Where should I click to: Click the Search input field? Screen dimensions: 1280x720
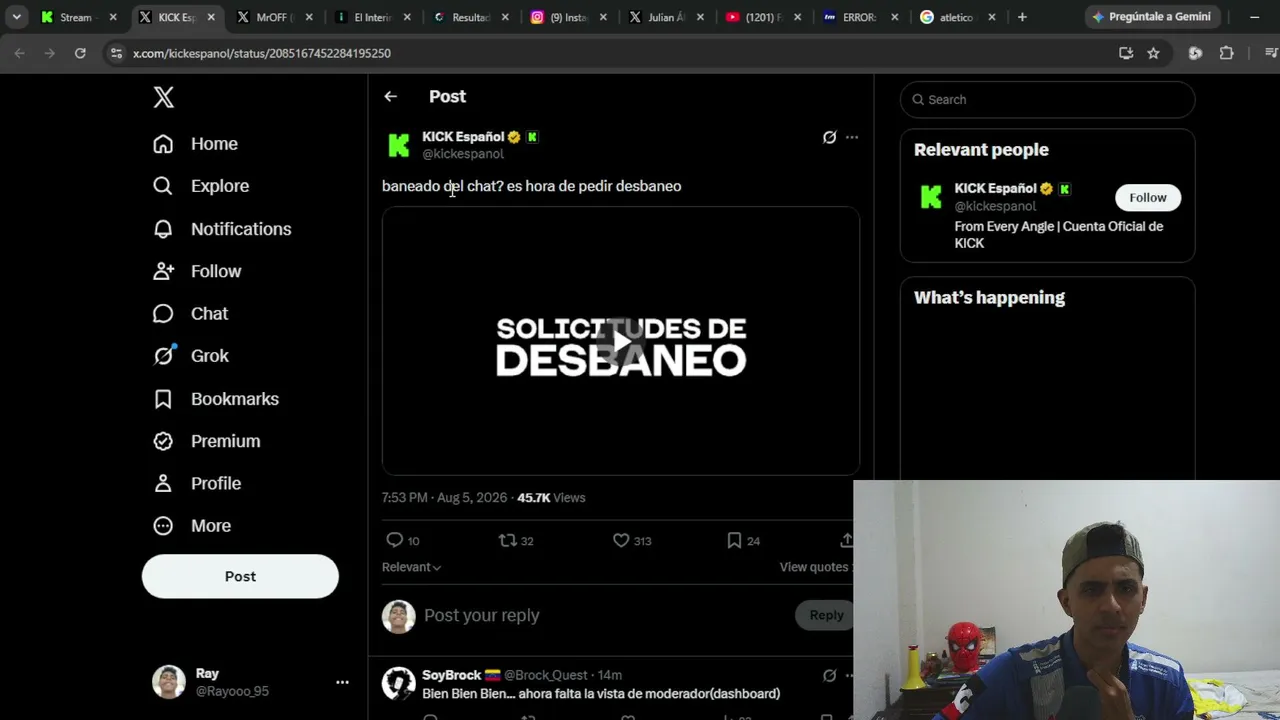pos(1047,99)
